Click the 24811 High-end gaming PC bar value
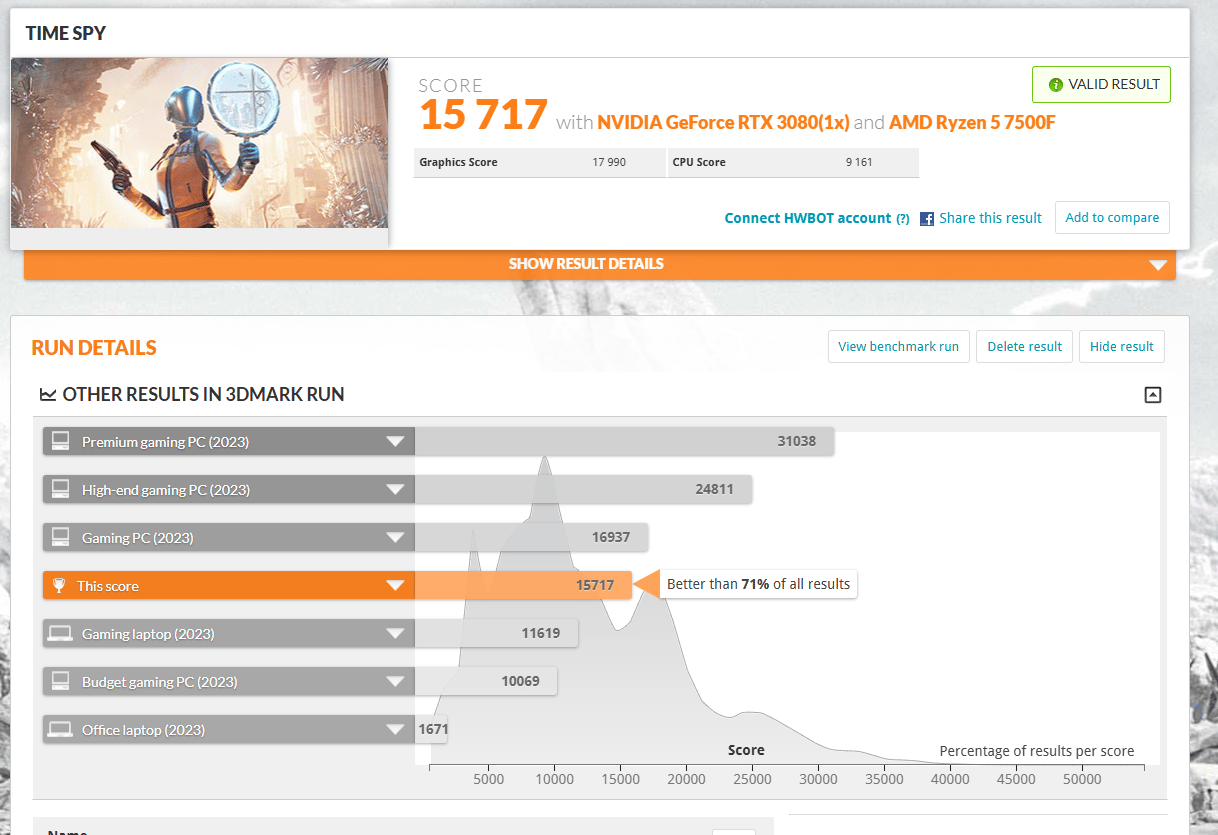Viewport: 1218px width, 835px height. pyautogui.click(x=714, y=490)
